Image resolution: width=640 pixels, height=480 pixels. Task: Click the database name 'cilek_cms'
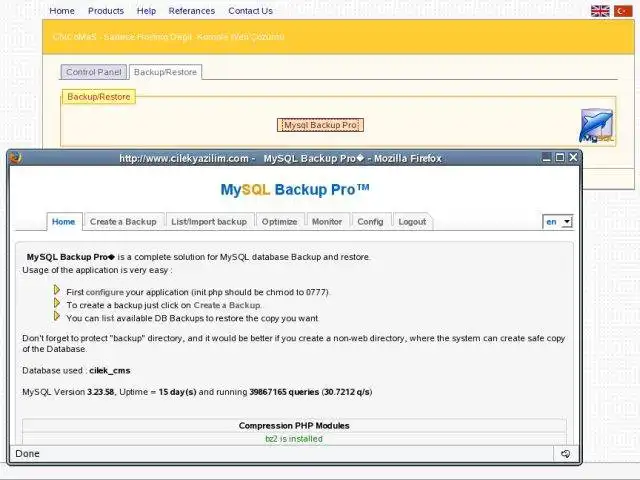(110, 371)
